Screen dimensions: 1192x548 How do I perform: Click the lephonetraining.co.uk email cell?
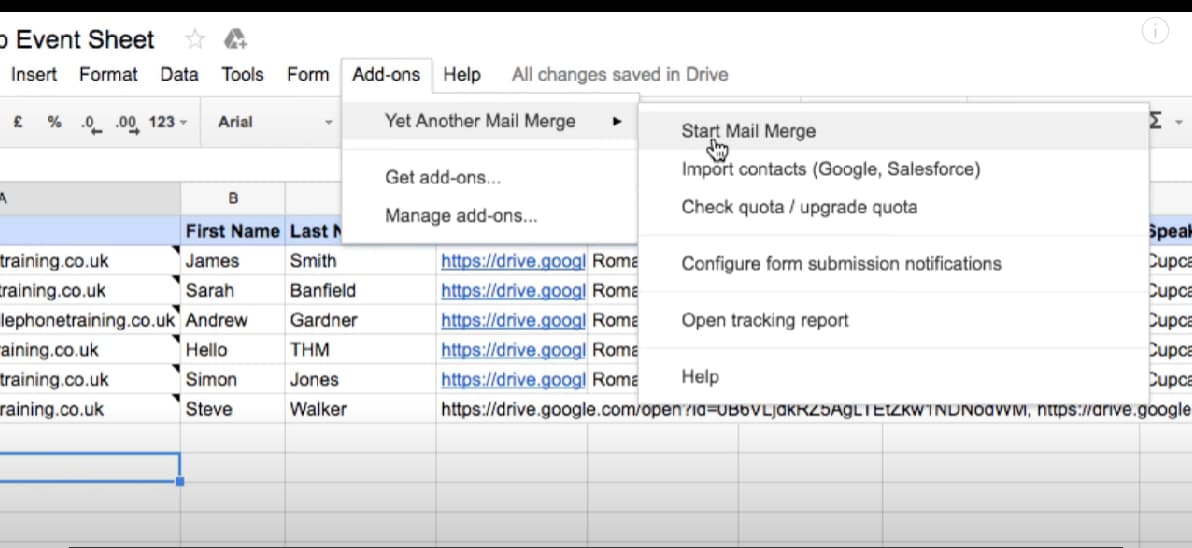coord(90,320)
